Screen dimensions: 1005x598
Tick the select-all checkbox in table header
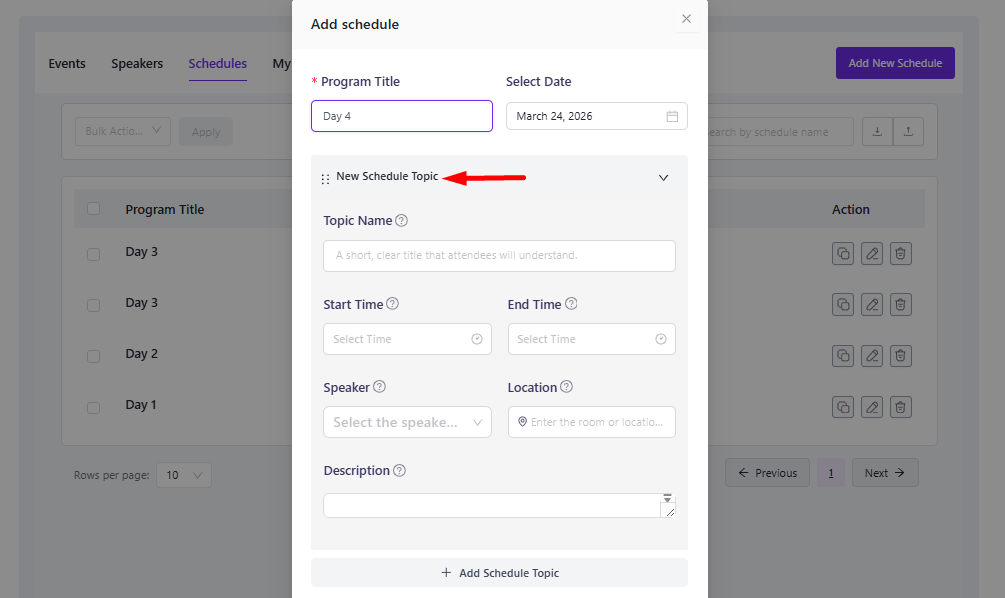pos(93,209)
